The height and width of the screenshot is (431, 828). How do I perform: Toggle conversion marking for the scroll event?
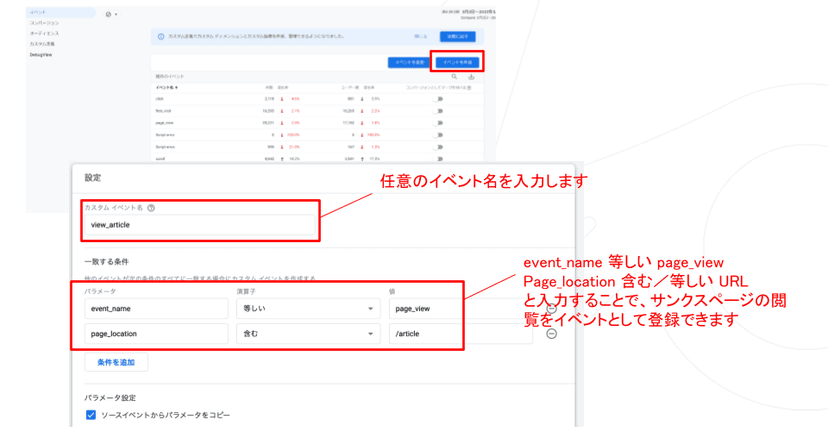point(439,158)
